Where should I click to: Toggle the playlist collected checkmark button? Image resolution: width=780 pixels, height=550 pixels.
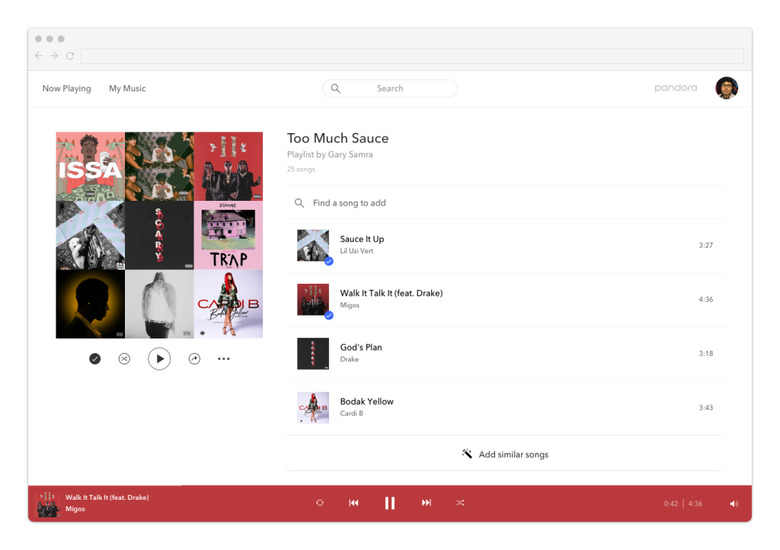click(95, 359)
